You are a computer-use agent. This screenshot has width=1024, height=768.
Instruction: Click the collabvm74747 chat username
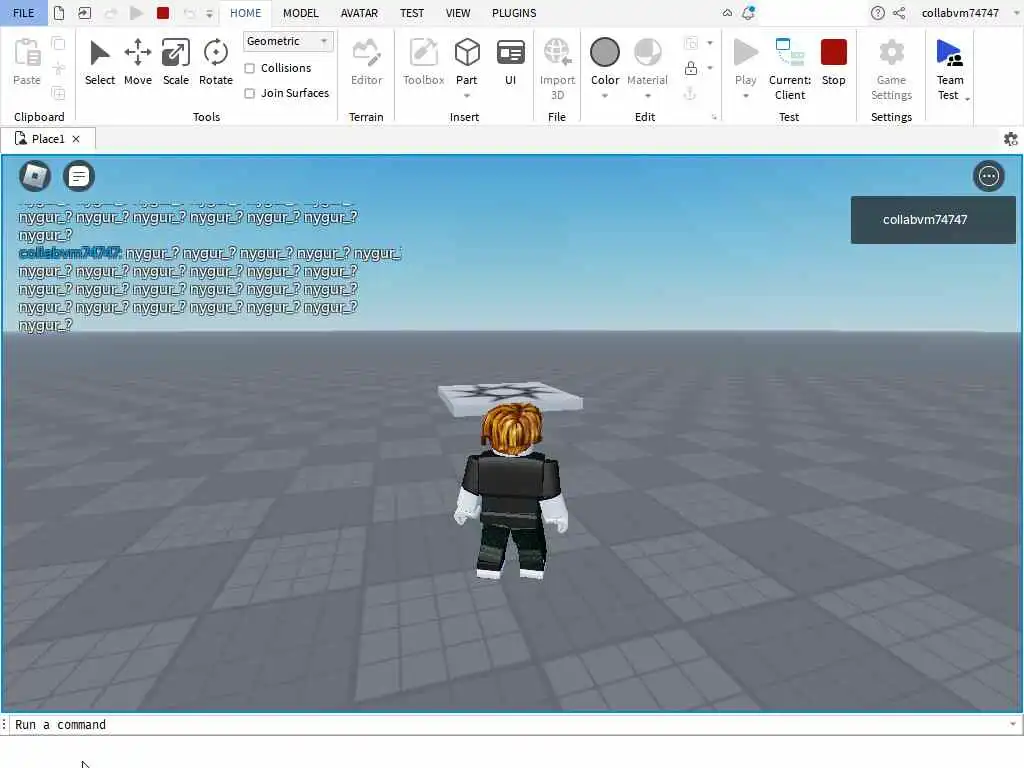[x=70, y=253]
